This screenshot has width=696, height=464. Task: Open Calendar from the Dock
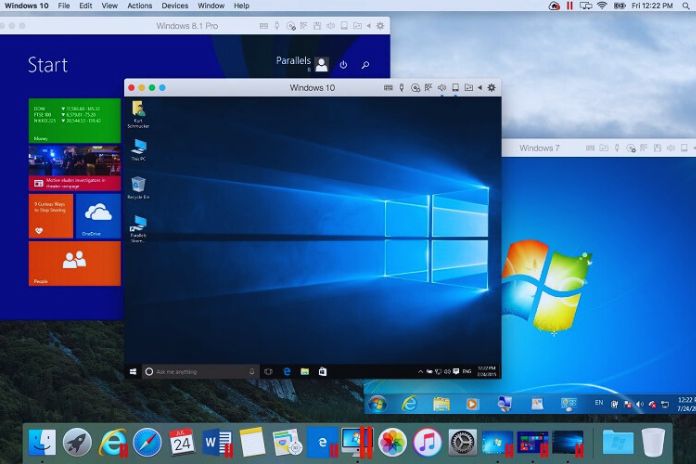(x=182, y=442)
